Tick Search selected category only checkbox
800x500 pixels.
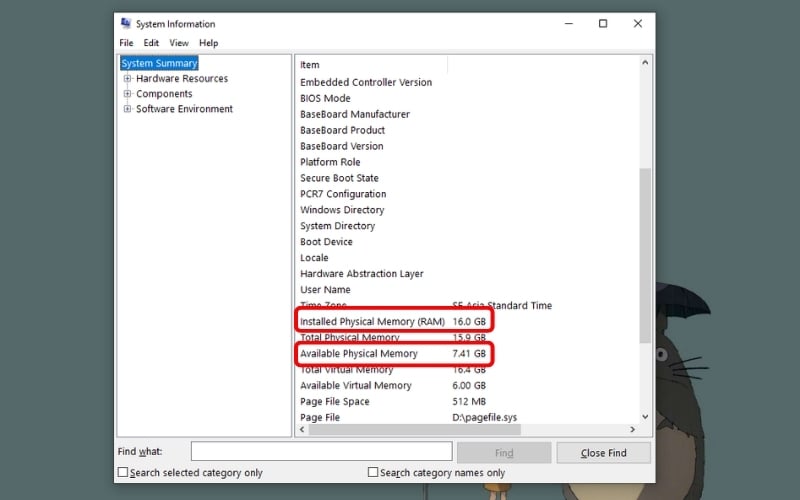click(x=123, y=472)
